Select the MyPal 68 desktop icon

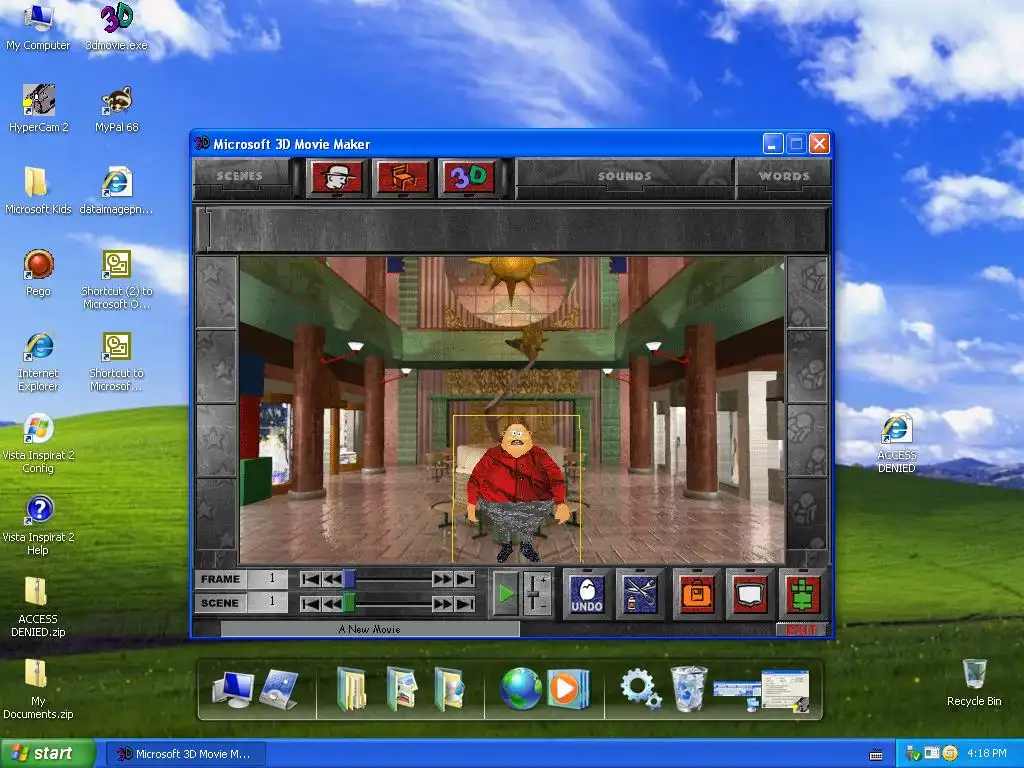click(x=117, y=109)
